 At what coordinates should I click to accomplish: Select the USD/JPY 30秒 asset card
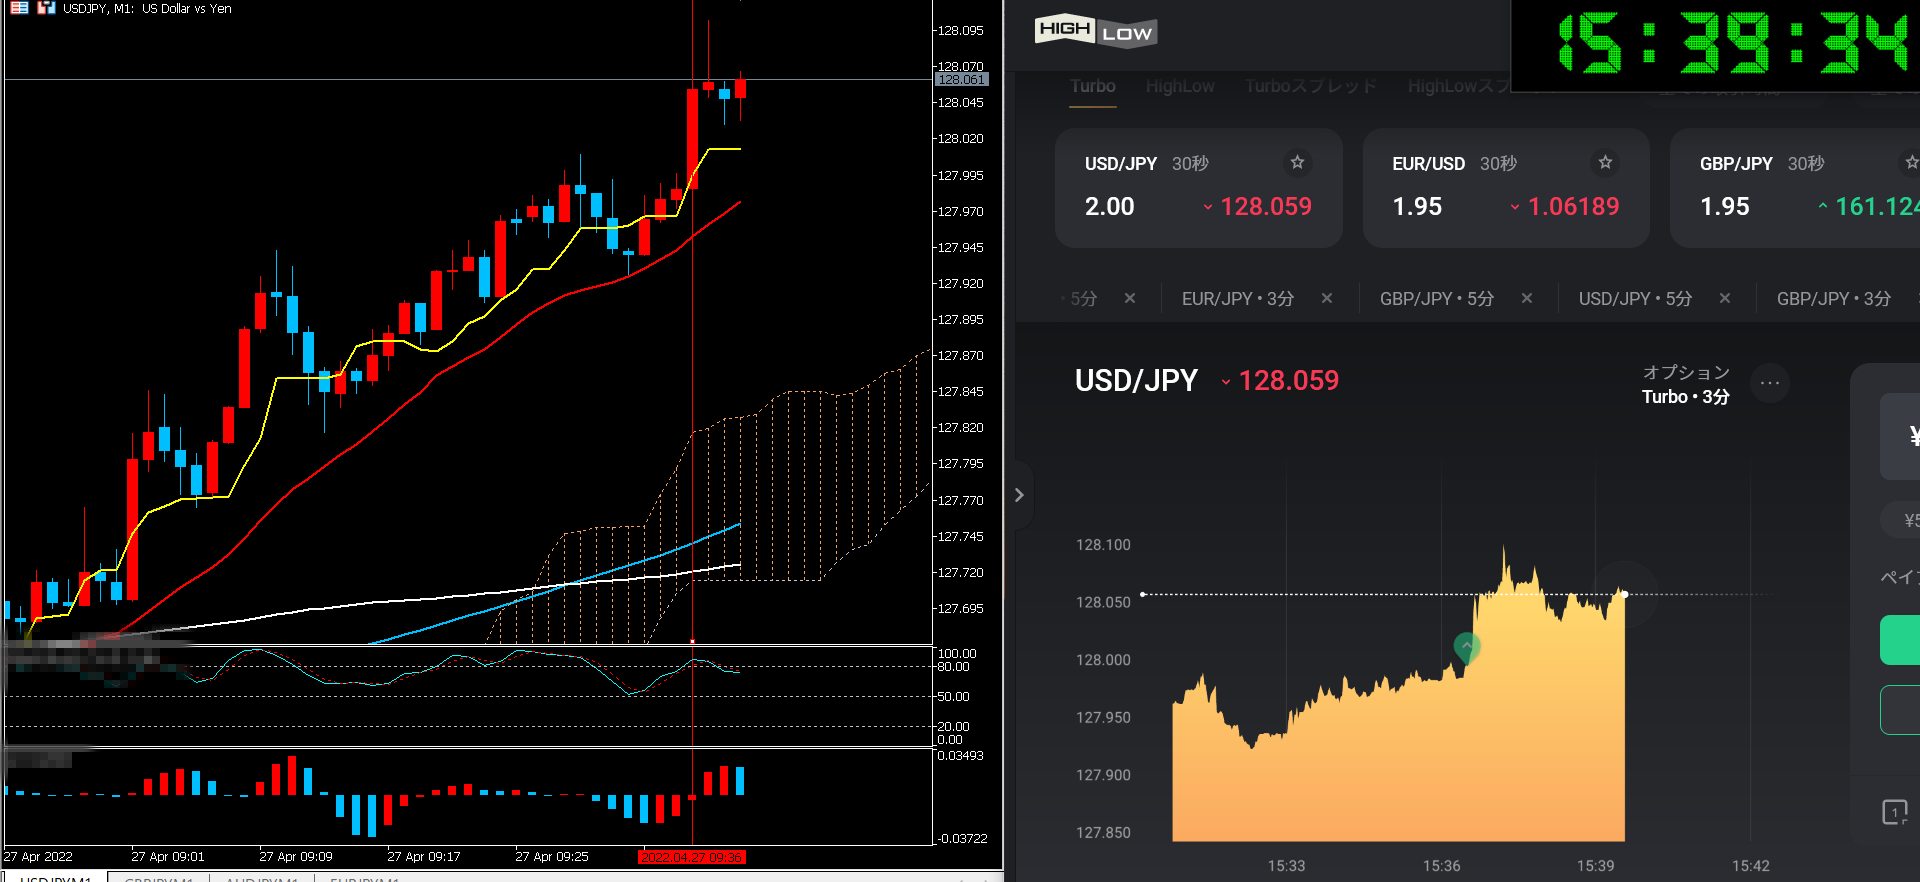click(1197, 188)
